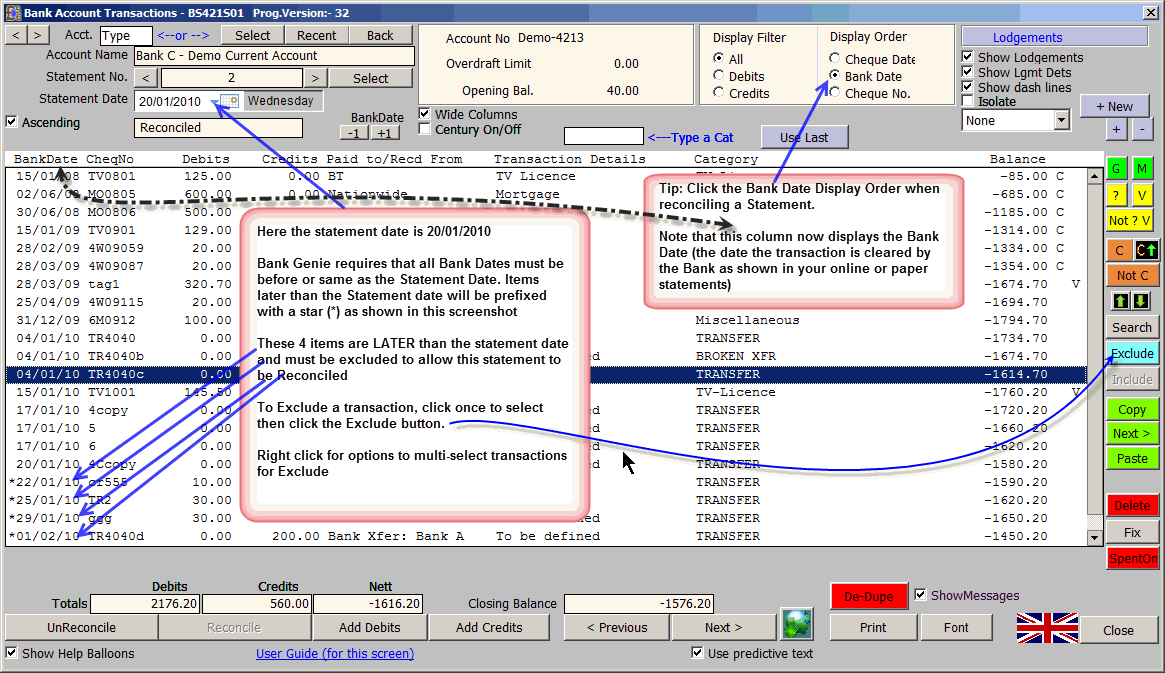Choose the Debits display filter
The image size is (1165, 673).
pyautogui.click(x=718, y=76)
